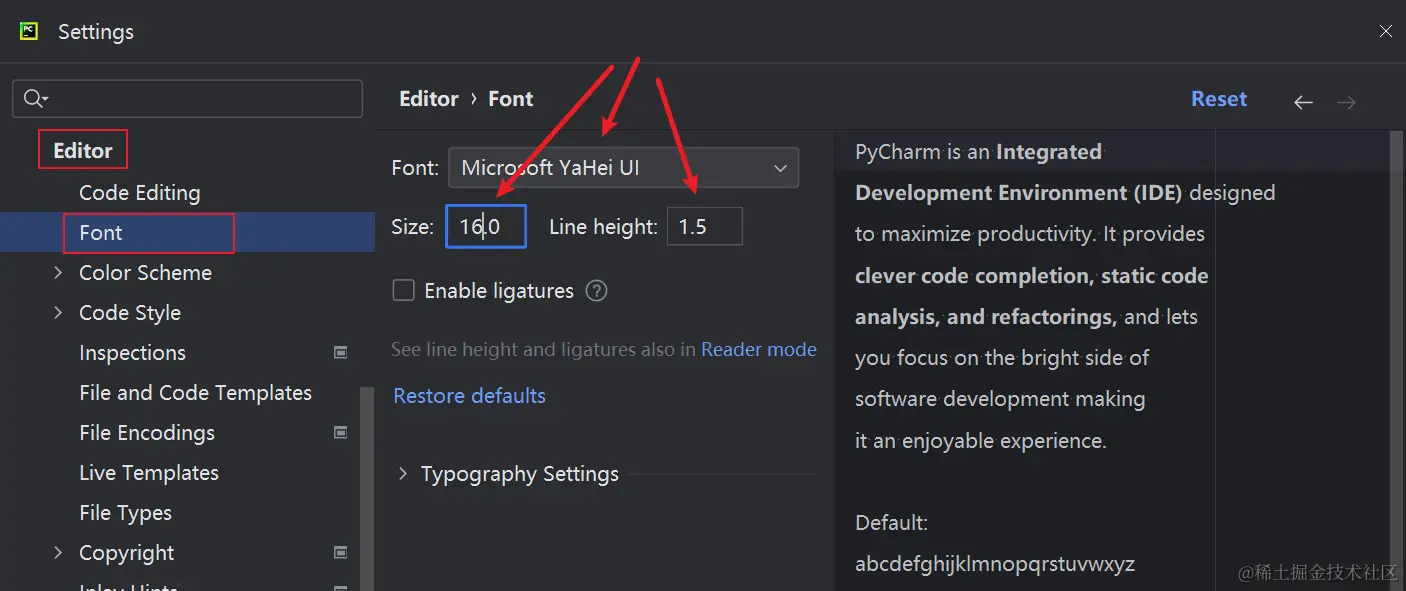
Task: Click the Reader mode link
Action: [x=759, y=350]
